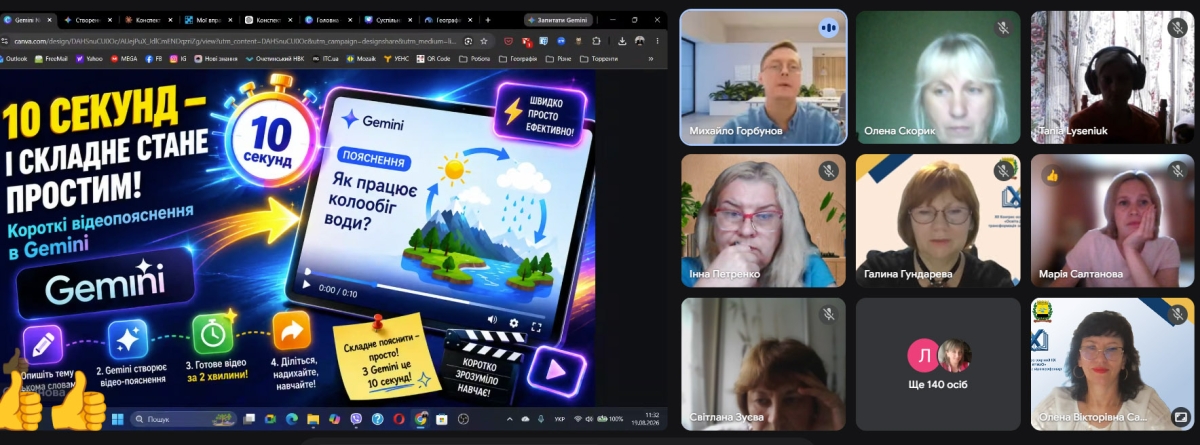Open OBS Studio from the taskbar

463,420
